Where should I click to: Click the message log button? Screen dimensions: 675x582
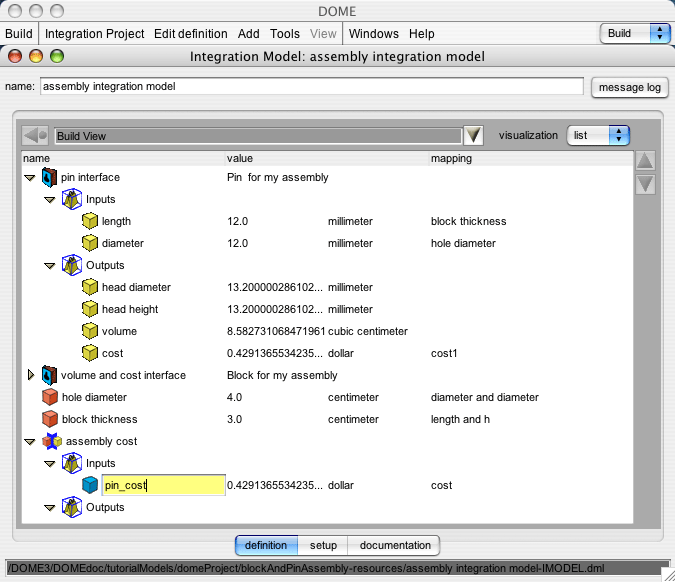tap(629, 87)
